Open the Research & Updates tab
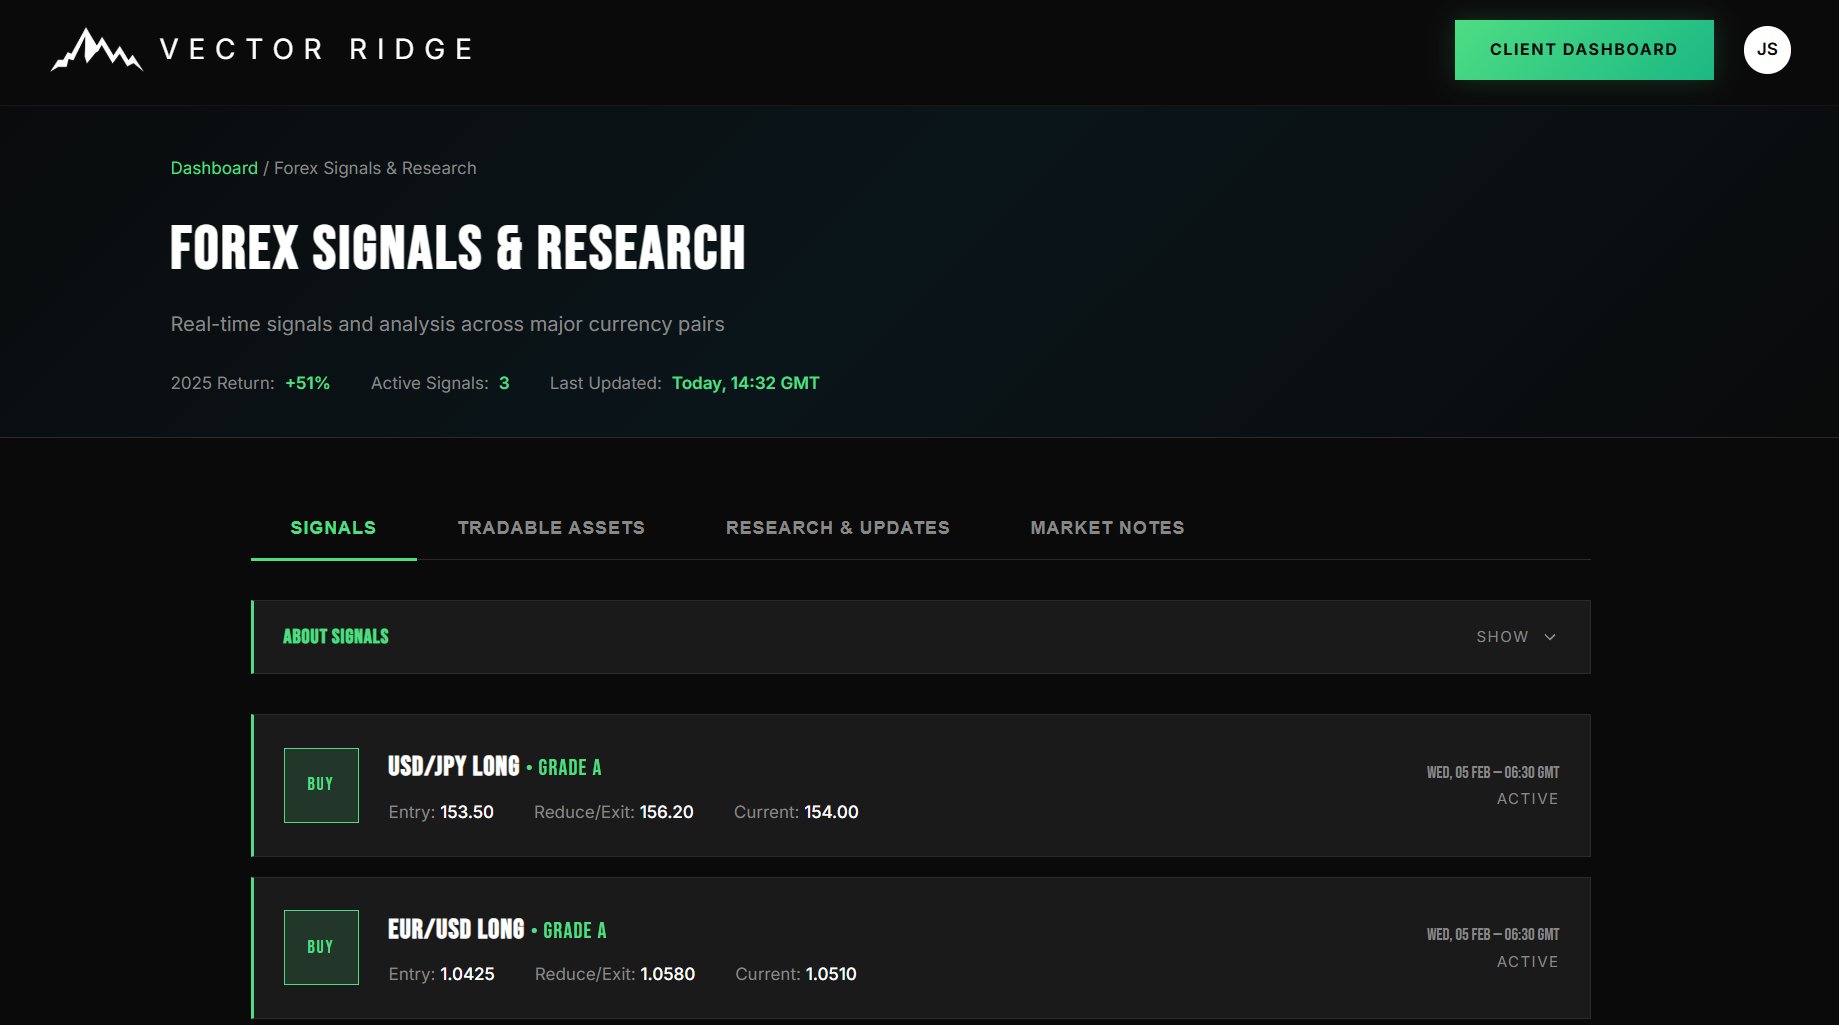Image resolution: width=1839 pixels, height=1025 pixels. point(837,527)
